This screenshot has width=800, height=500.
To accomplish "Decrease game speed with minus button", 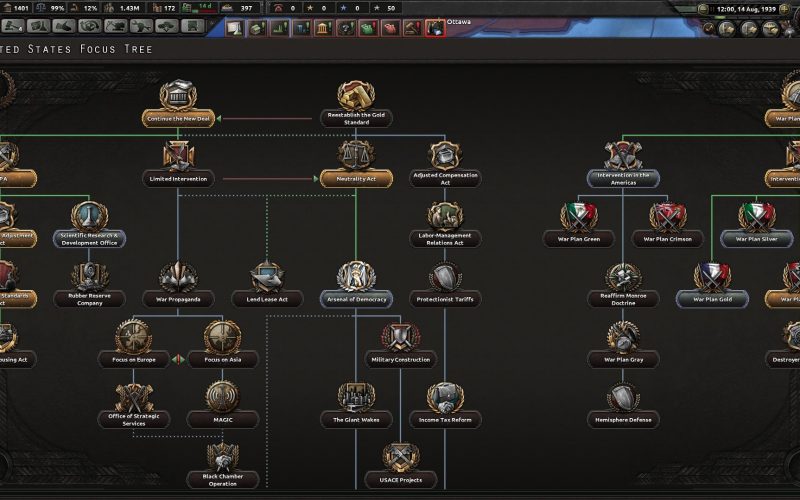I will coord(703,9).
